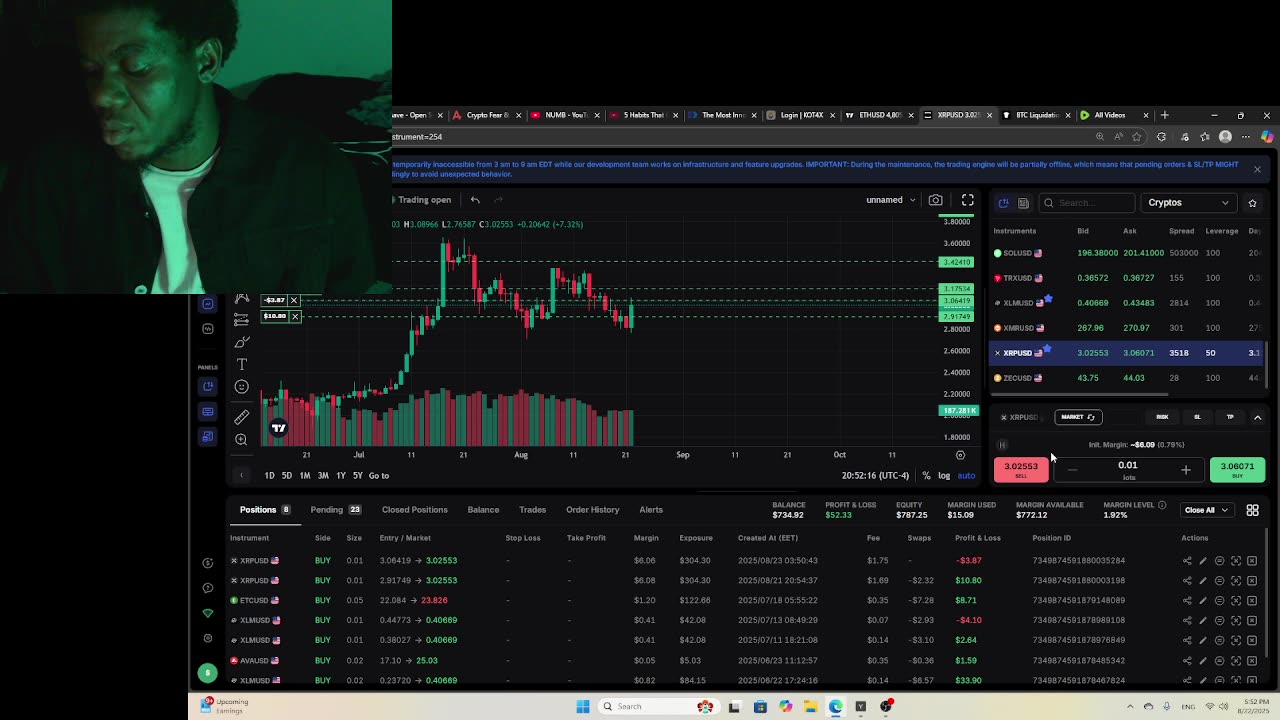Switch to the Balance tab
1280x720 pixels.
[483, 510]
